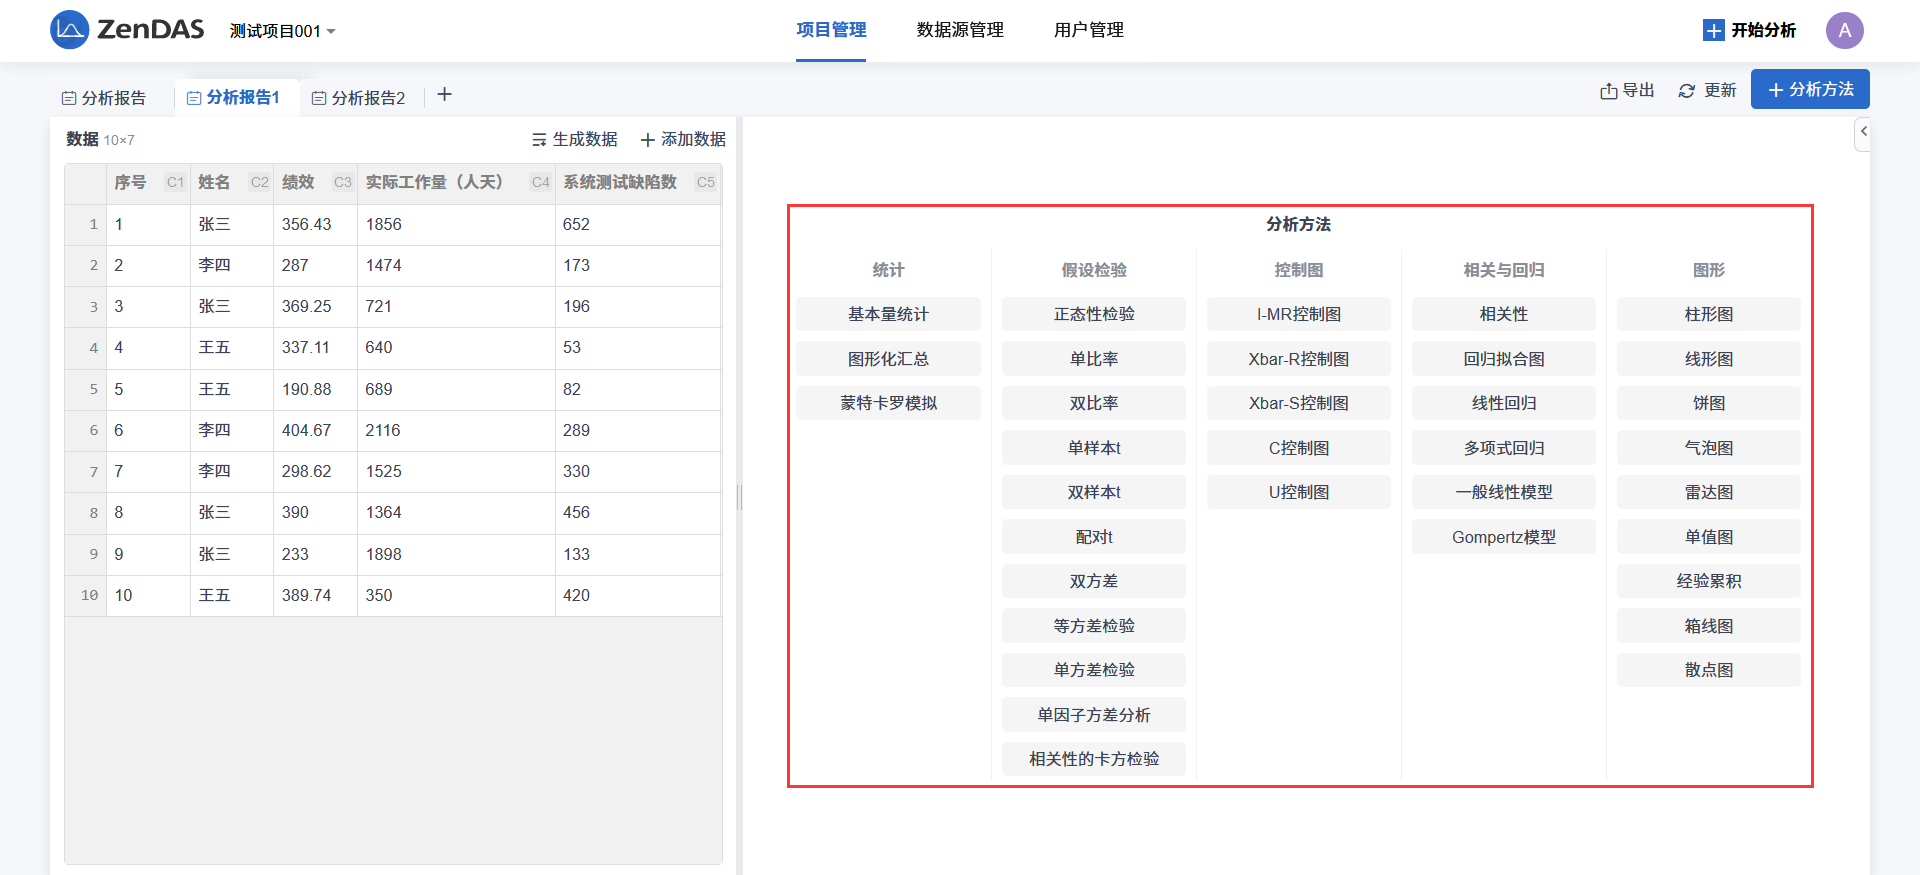Viewport: 1920px width, 875px height.
Task: Open the user avatar A menu
Action: coord(1844,30)
